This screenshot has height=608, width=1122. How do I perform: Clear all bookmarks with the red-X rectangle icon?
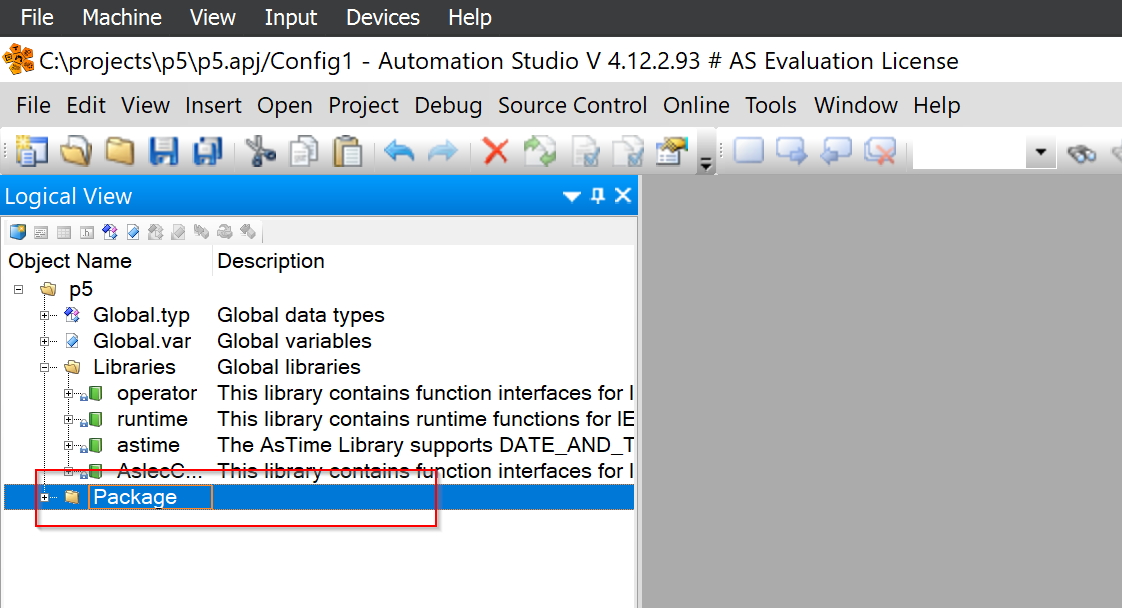click(880, 151)
